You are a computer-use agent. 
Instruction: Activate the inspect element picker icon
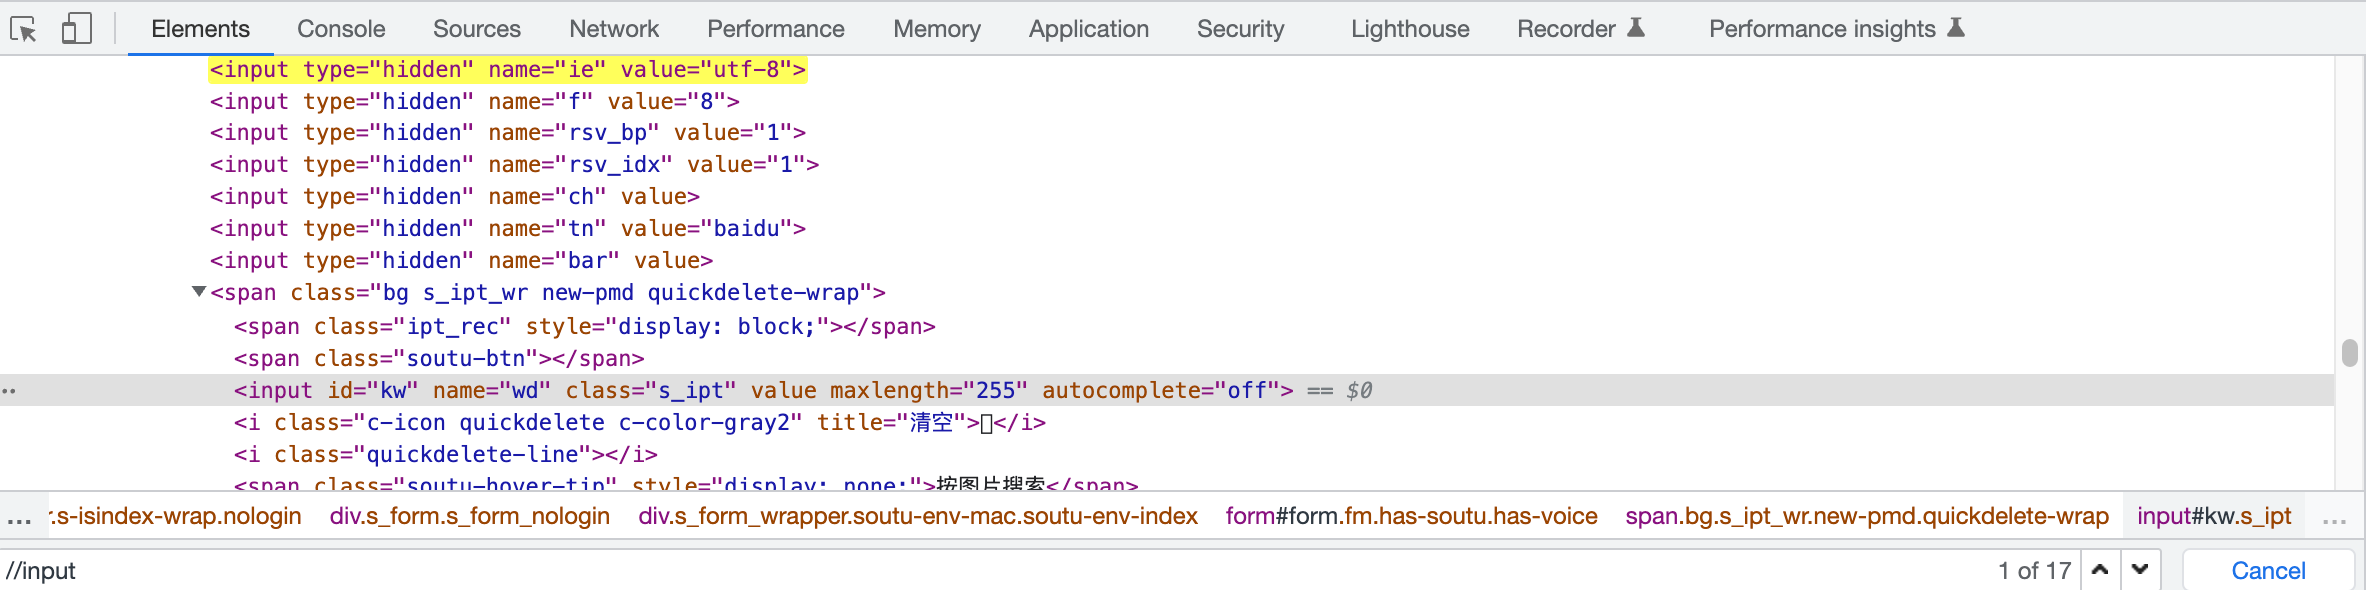[23, 29]
